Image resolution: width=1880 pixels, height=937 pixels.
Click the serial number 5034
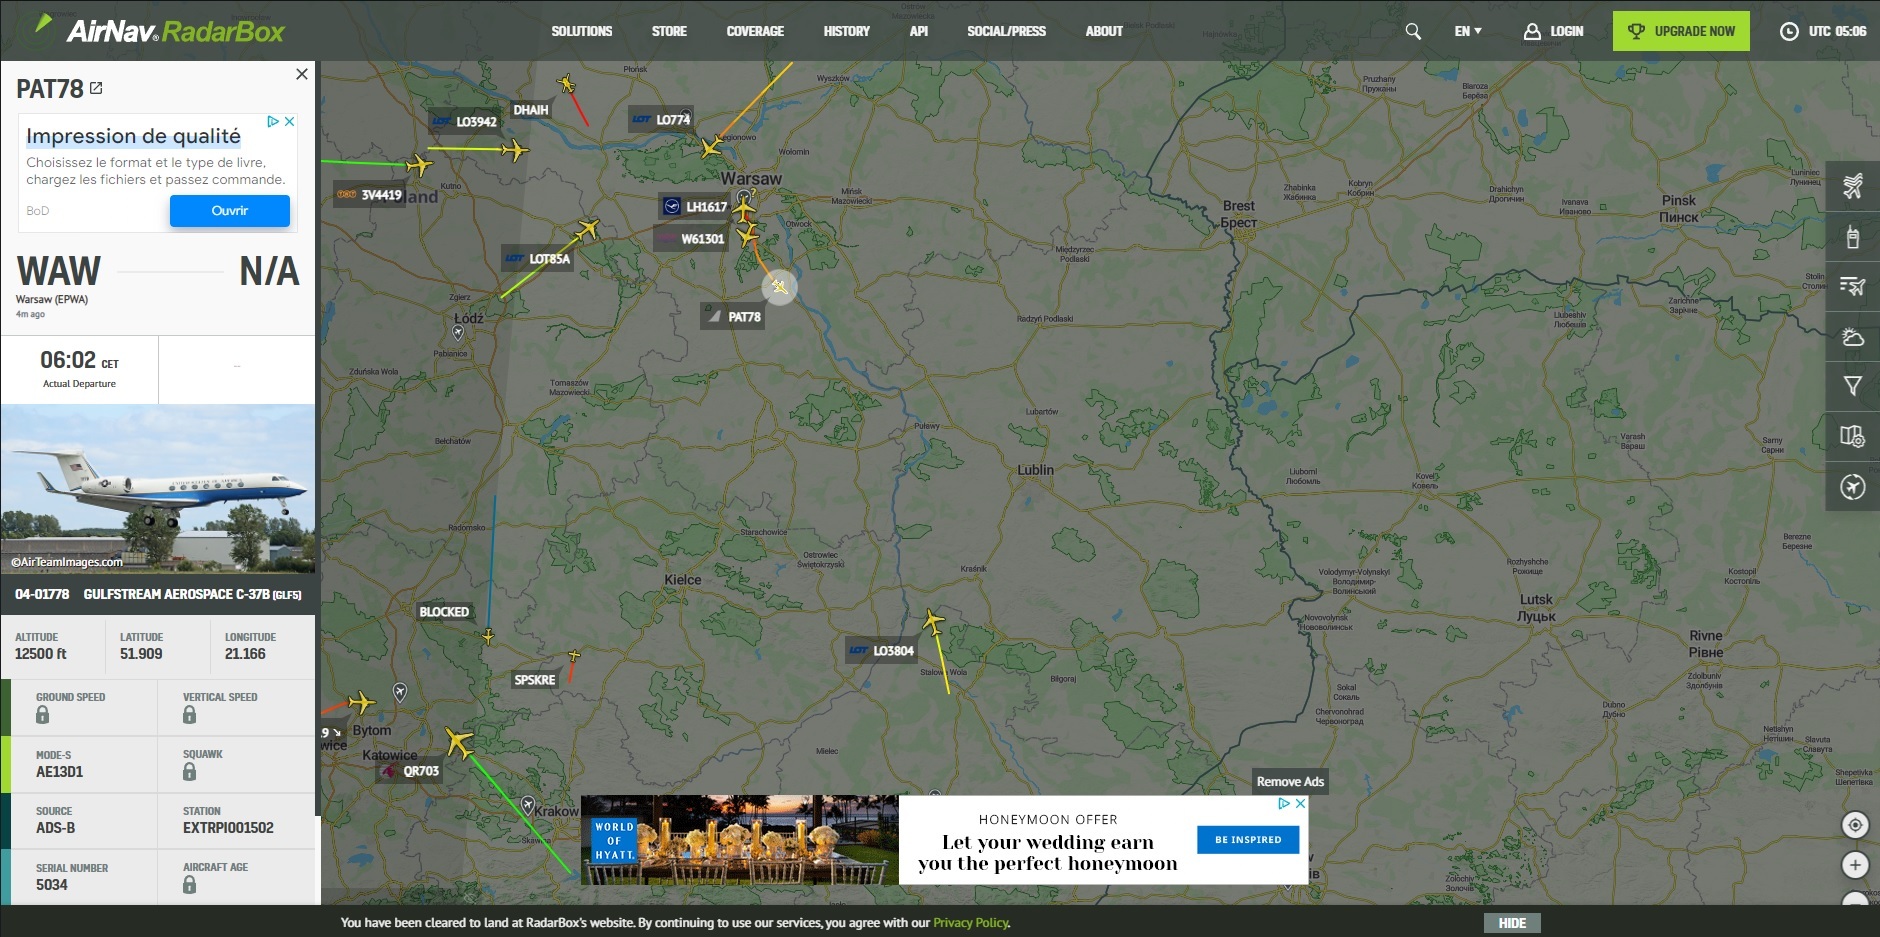(52, 885)
